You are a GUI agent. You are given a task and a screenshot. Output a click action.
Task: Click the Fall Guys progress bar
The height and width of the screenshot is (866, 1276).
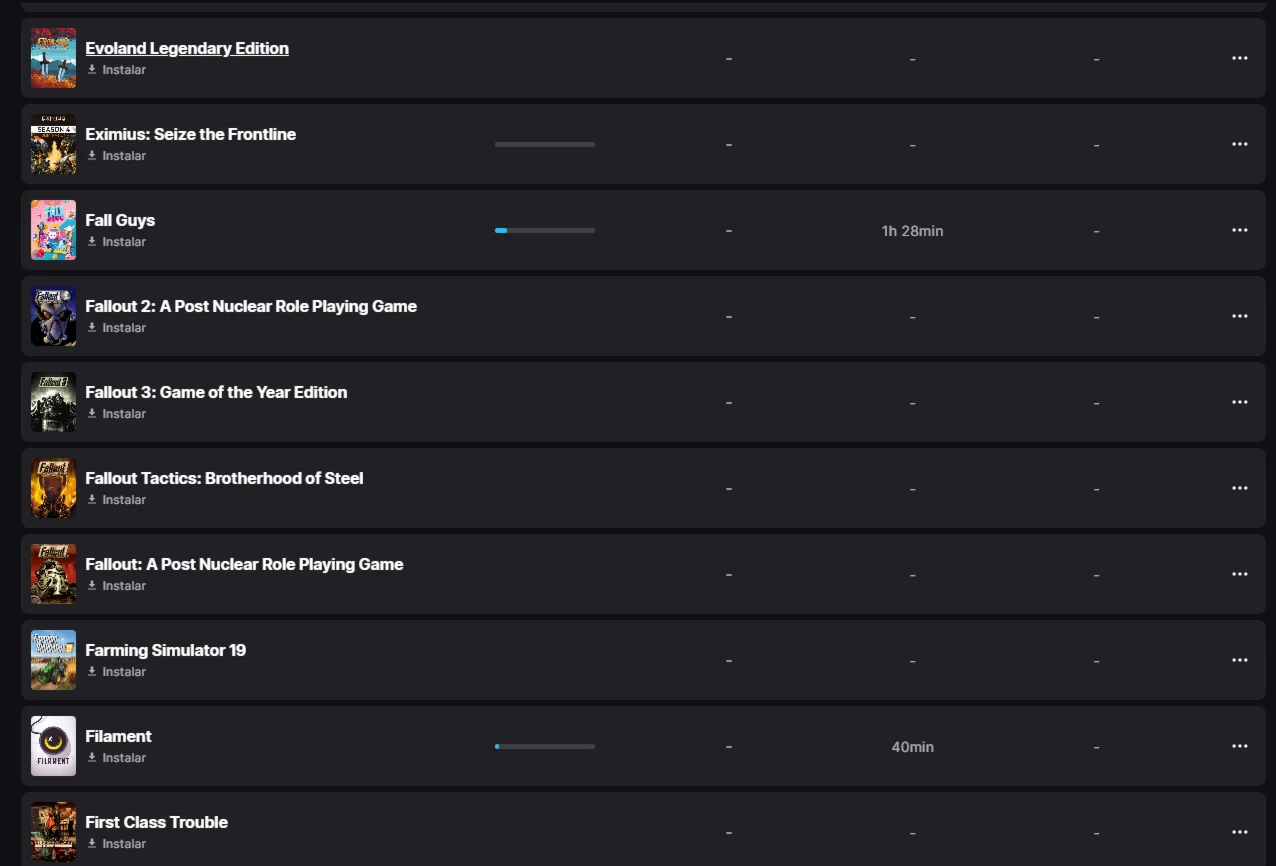click(545, 230)
